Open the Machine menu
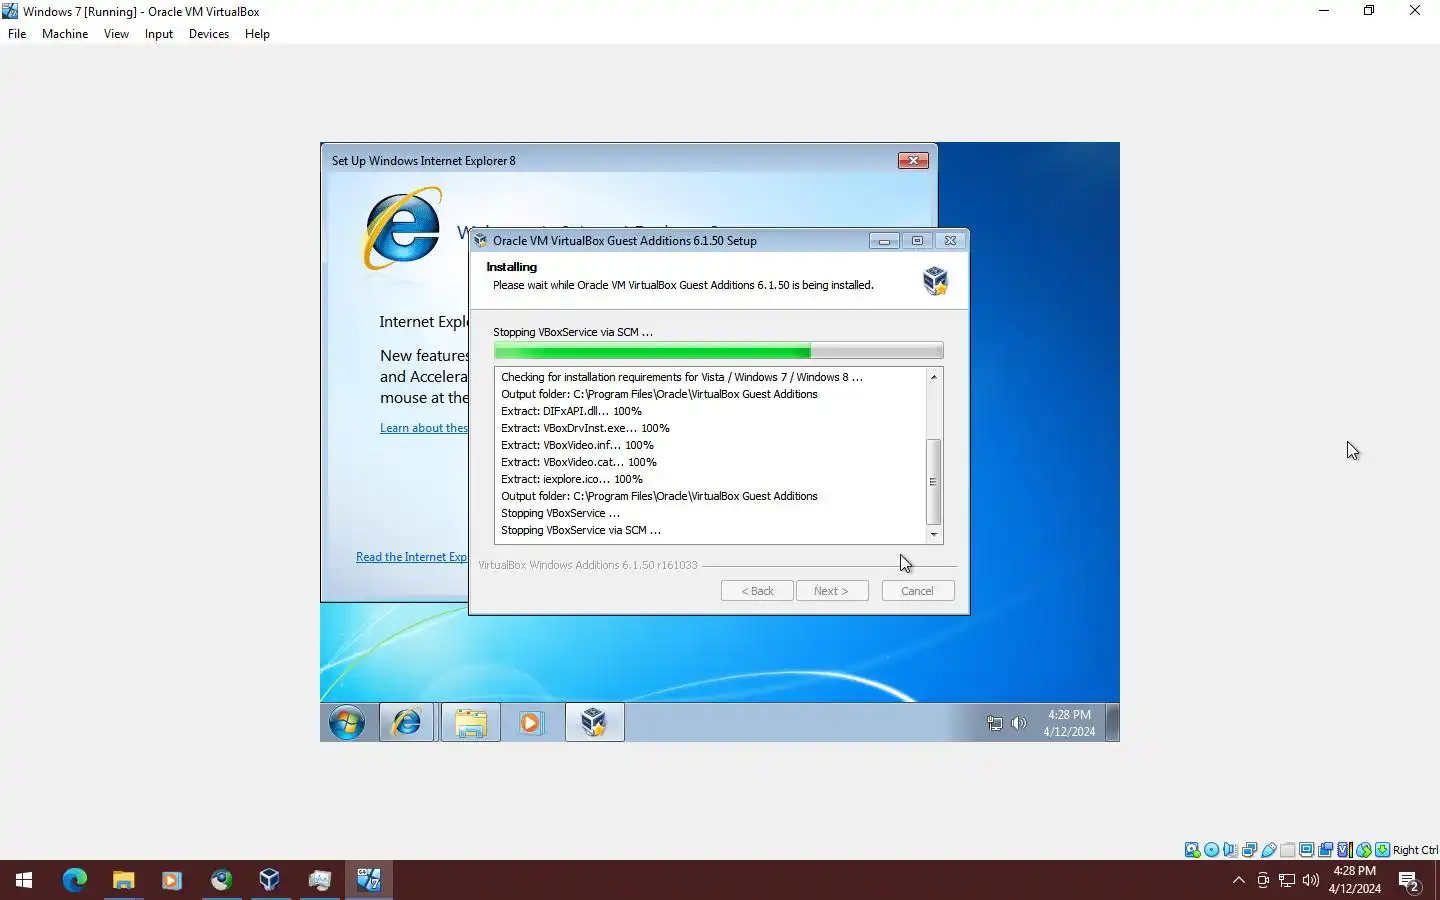 tap(65, 34)
